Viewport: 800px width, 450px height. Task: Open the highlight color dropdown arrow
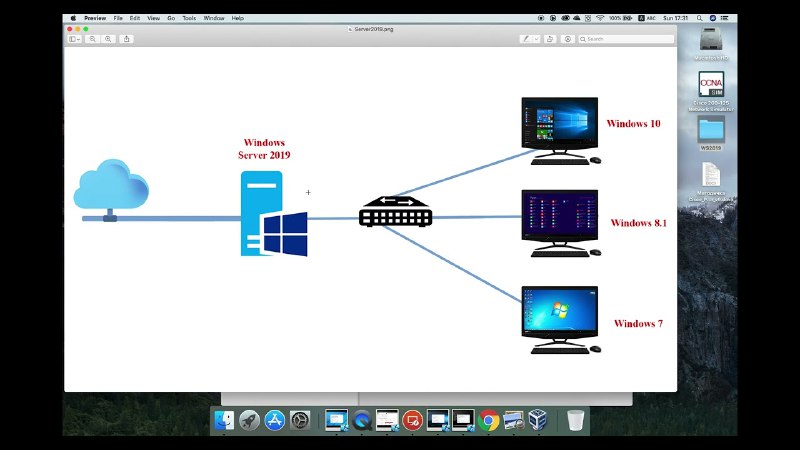click(x=536, y=39)
